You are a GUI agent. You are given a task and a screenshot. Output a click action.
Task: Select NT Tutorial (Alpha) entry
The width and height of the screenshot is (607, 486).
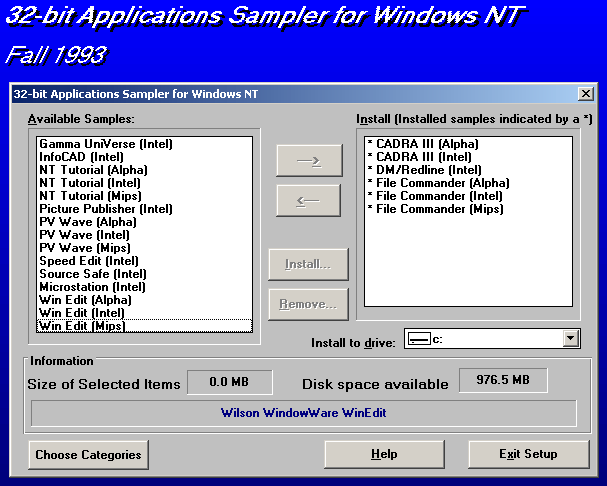144,170
